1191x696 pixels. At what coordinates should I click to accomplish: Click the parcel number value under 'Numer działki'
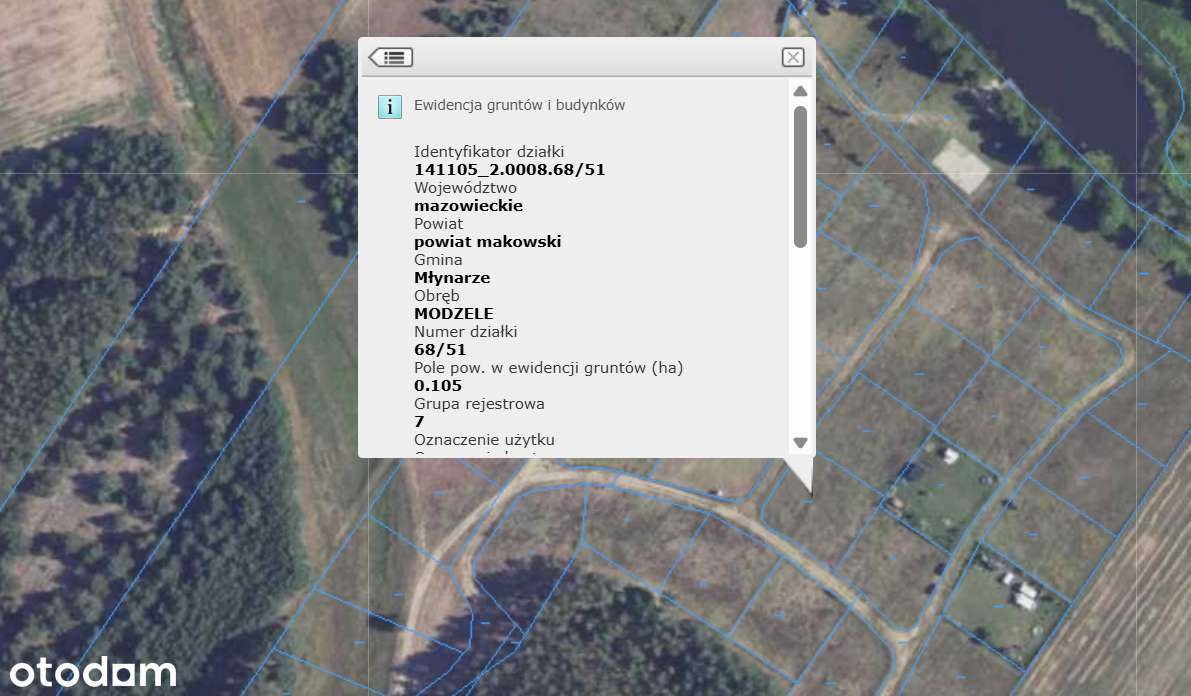point(440,350)
